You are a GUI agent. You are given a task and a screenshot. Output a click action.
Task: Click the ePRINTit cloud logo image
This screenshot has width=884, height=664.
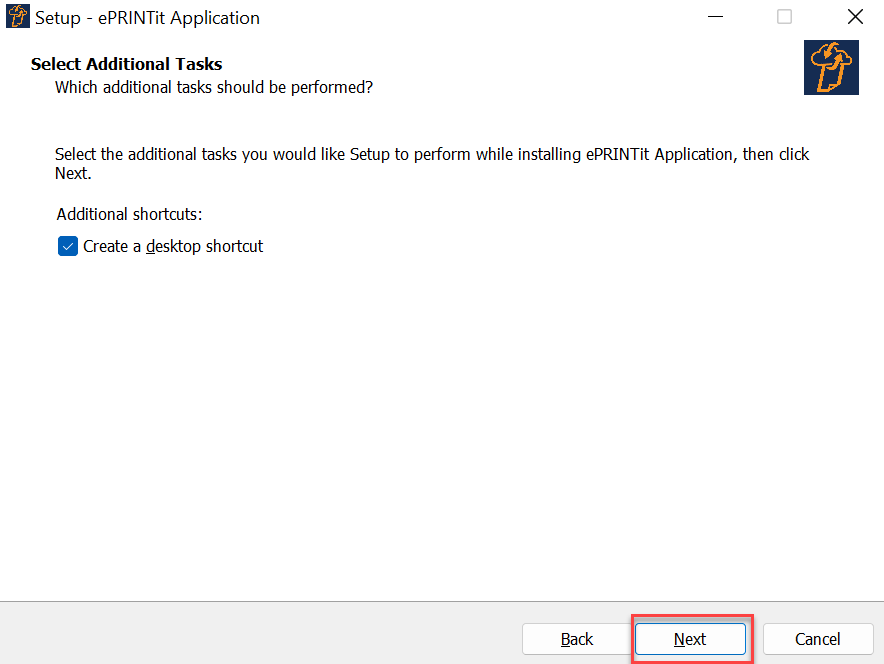click(x=831, y=67)
